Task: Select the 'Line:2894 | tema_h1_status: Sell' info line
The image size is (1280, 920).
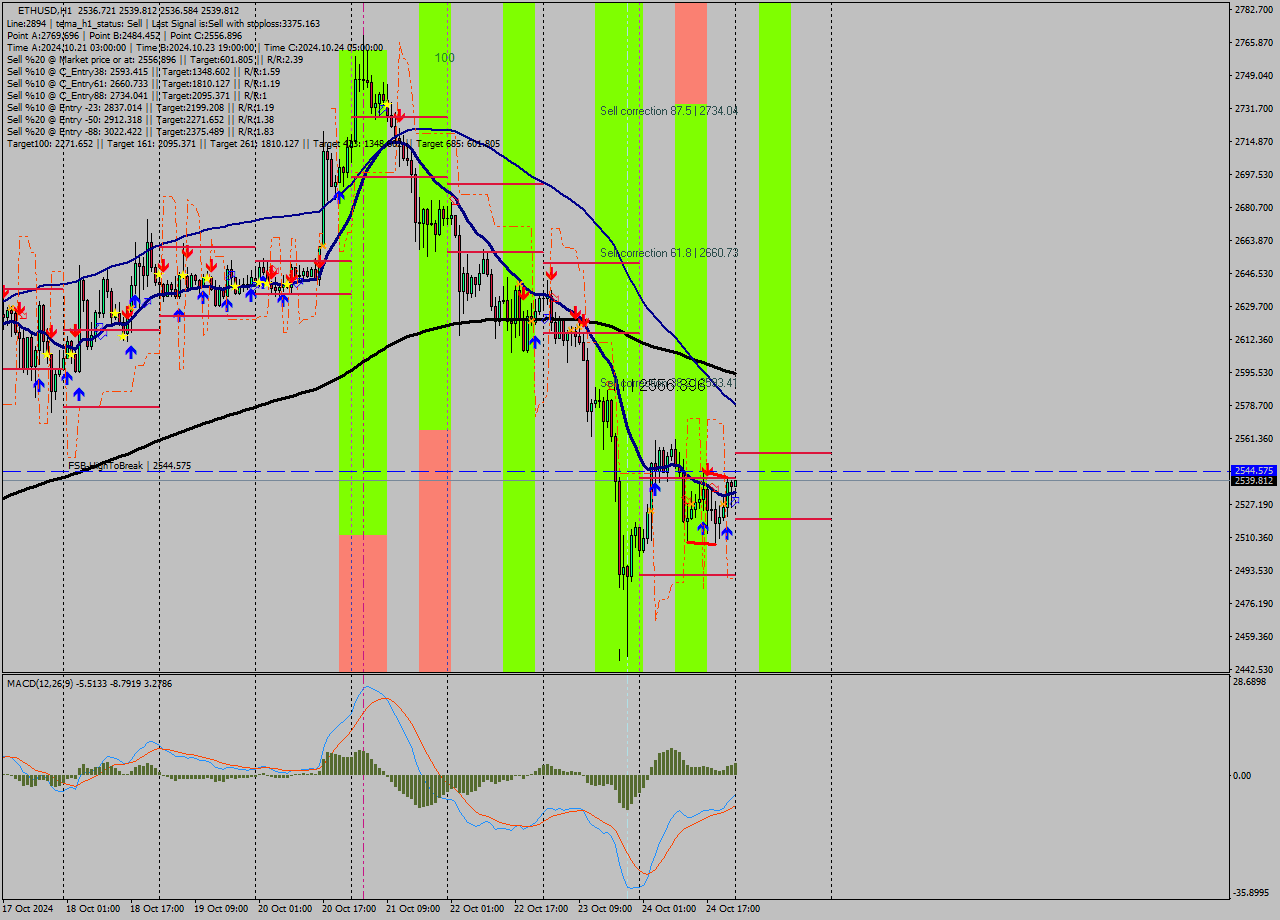Action: coord(164,23)
